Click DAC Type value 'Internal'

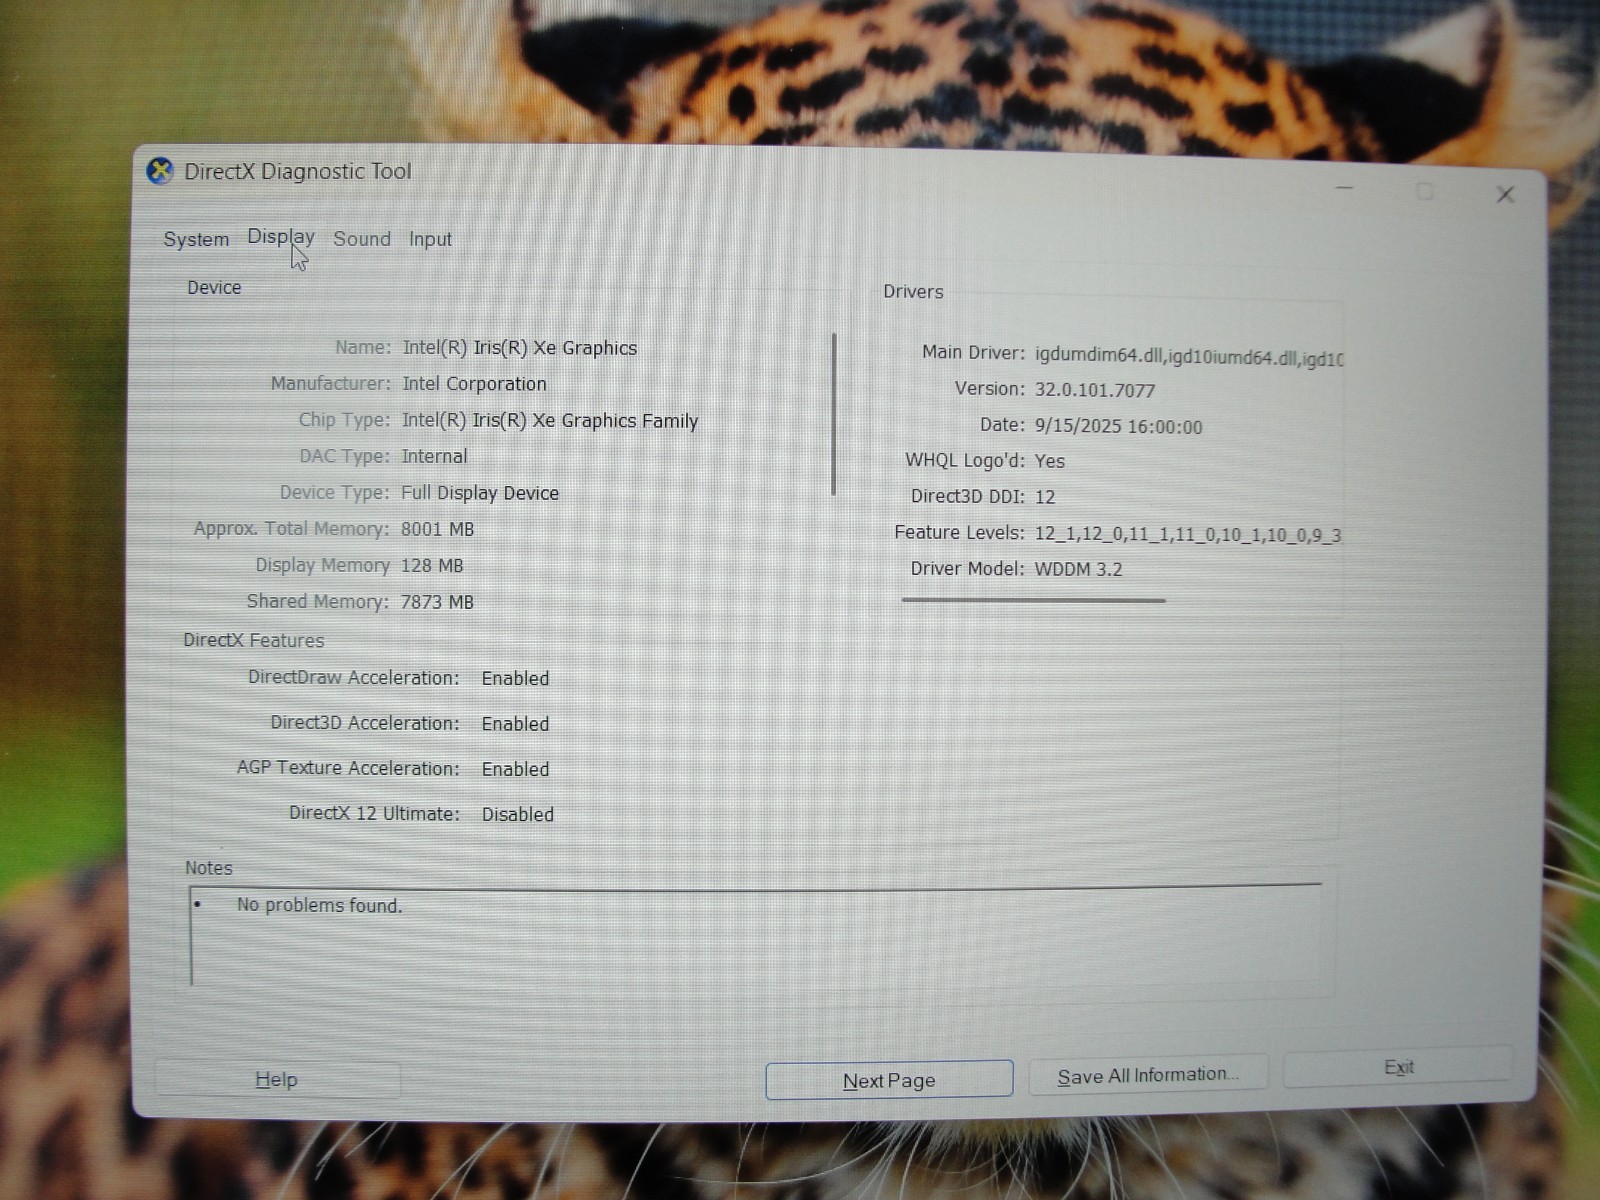pos(434,456)
